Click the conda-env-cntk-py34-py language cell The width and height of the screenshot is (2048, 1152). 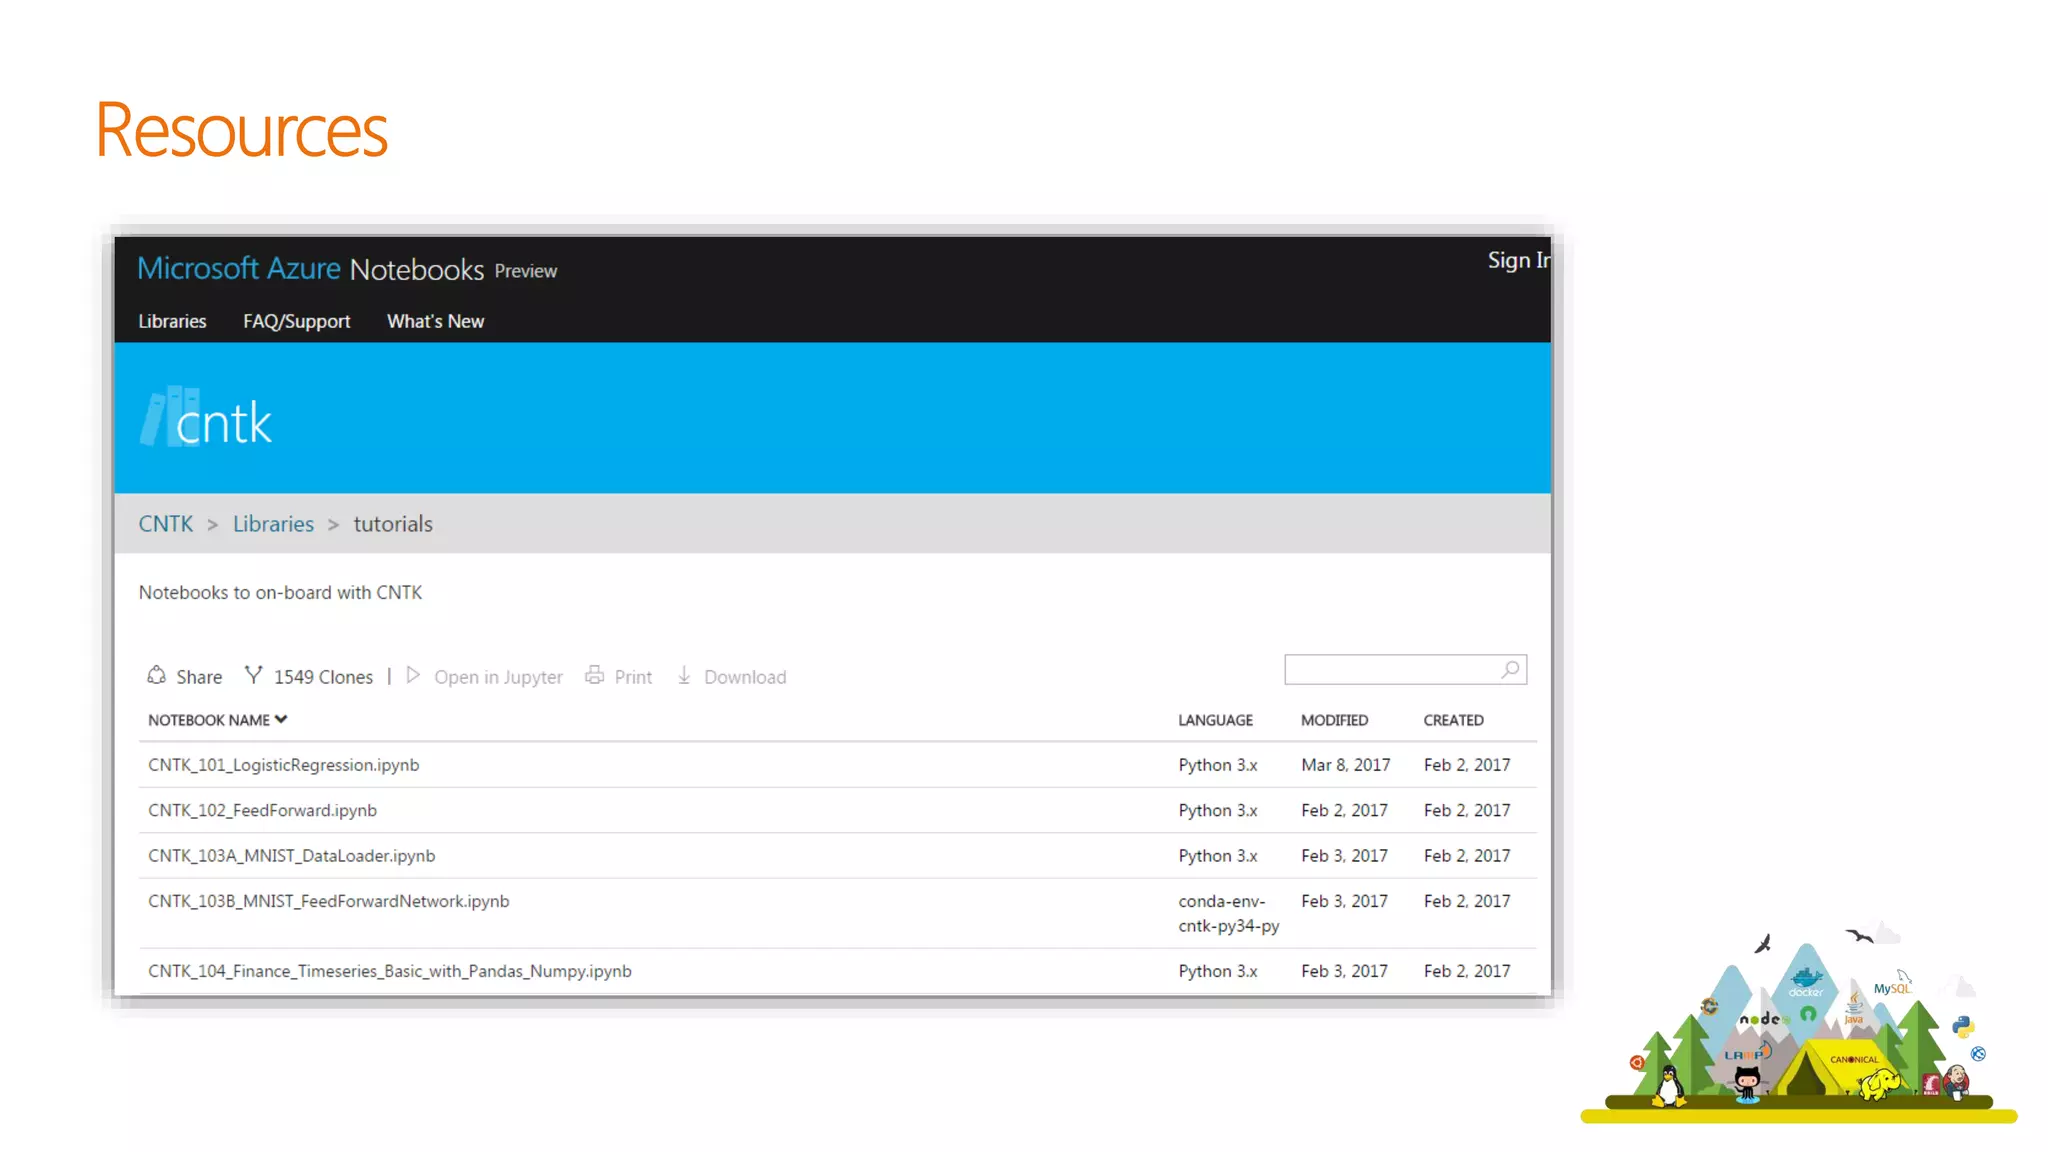[1228, 913]
